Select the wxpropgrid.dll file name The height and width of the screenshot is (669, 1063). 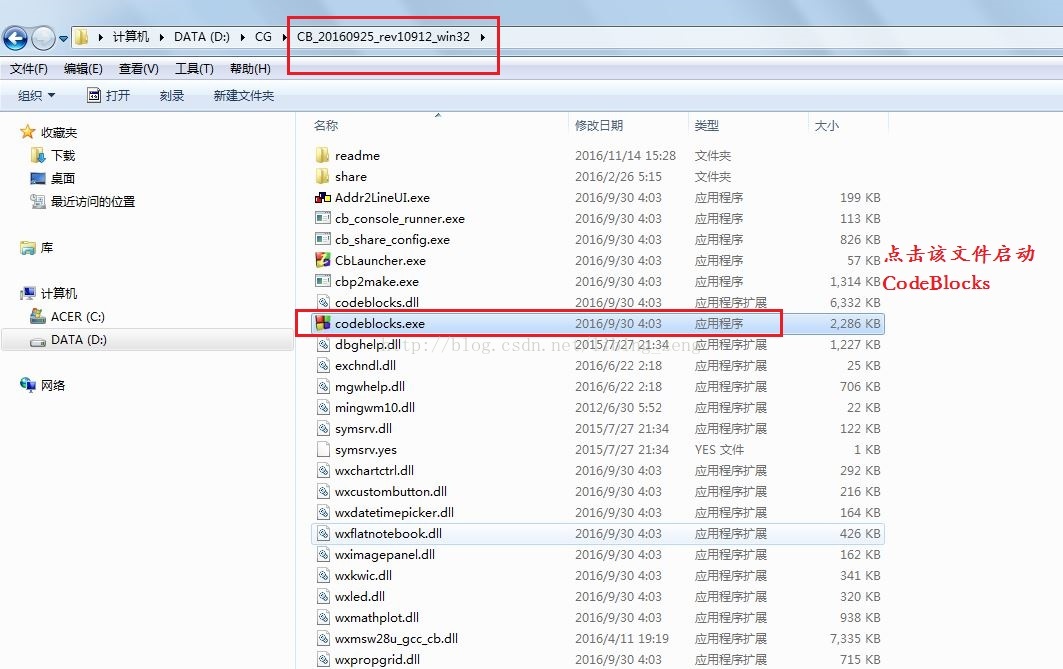378,660
